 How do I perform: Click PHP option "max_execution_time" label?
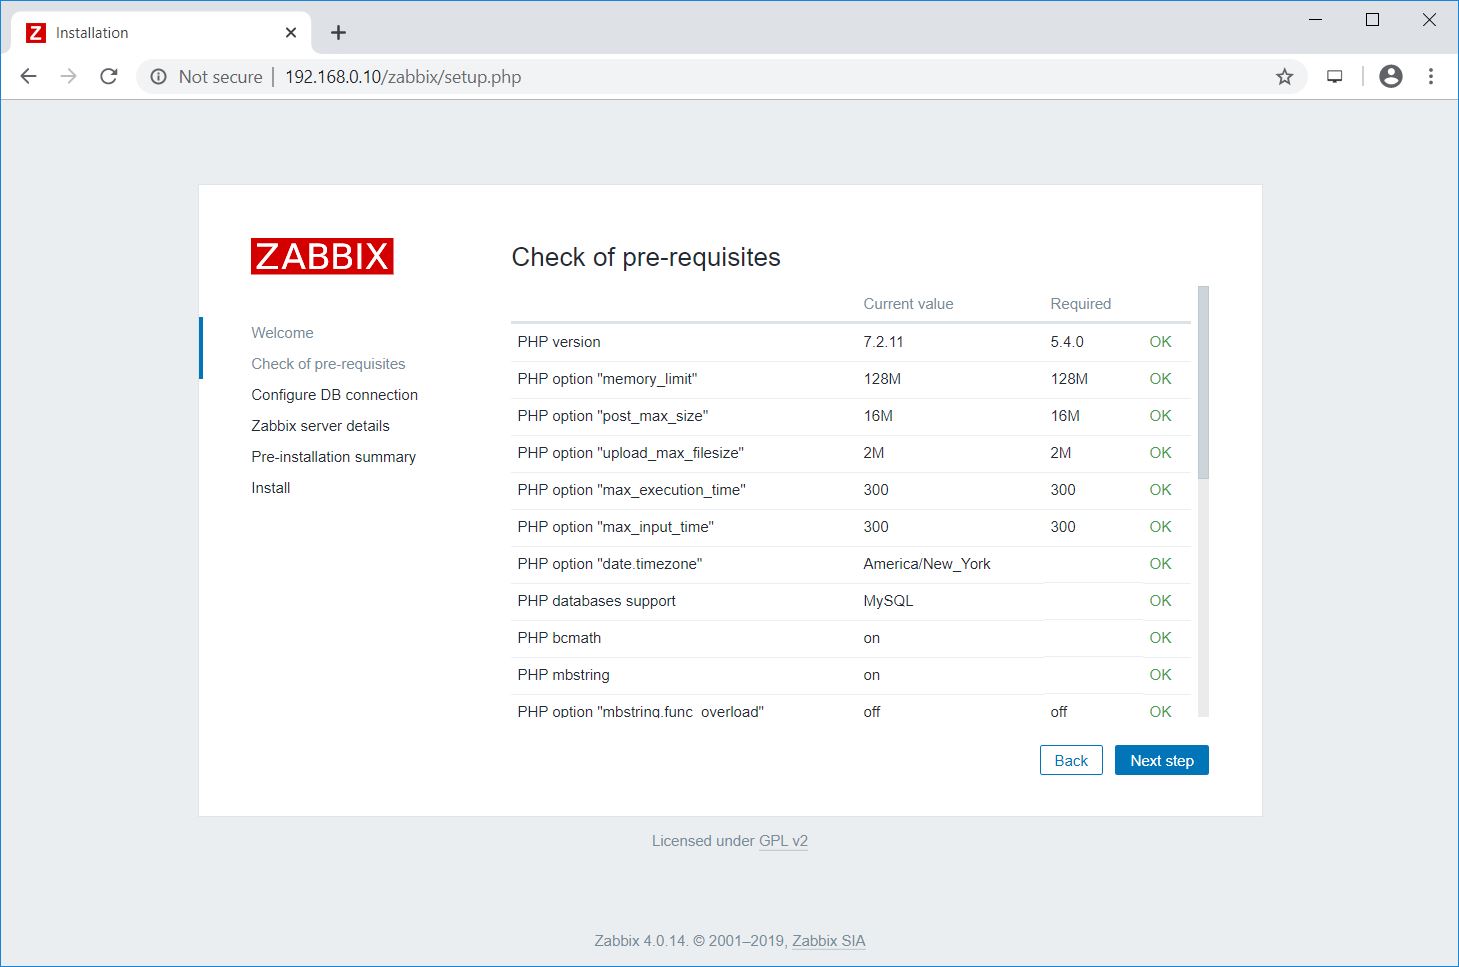(x=631, y=490)
